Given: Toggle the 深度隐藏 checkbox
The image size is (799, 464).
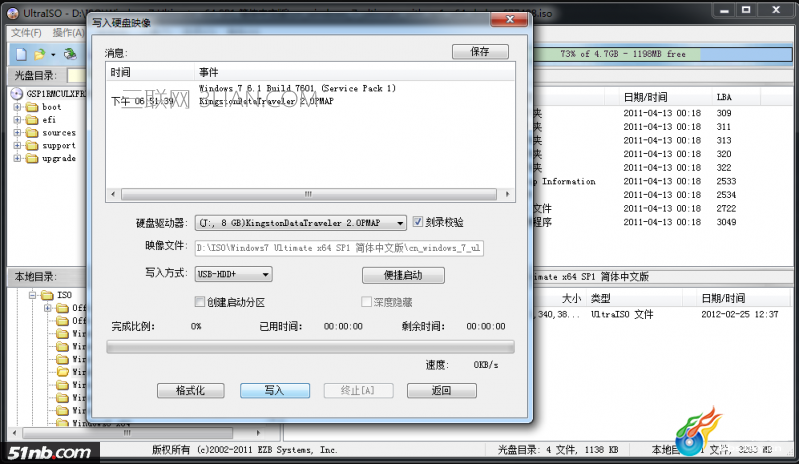Looking at the screenshot, I should pyautogui.click(x=366, y=302).
